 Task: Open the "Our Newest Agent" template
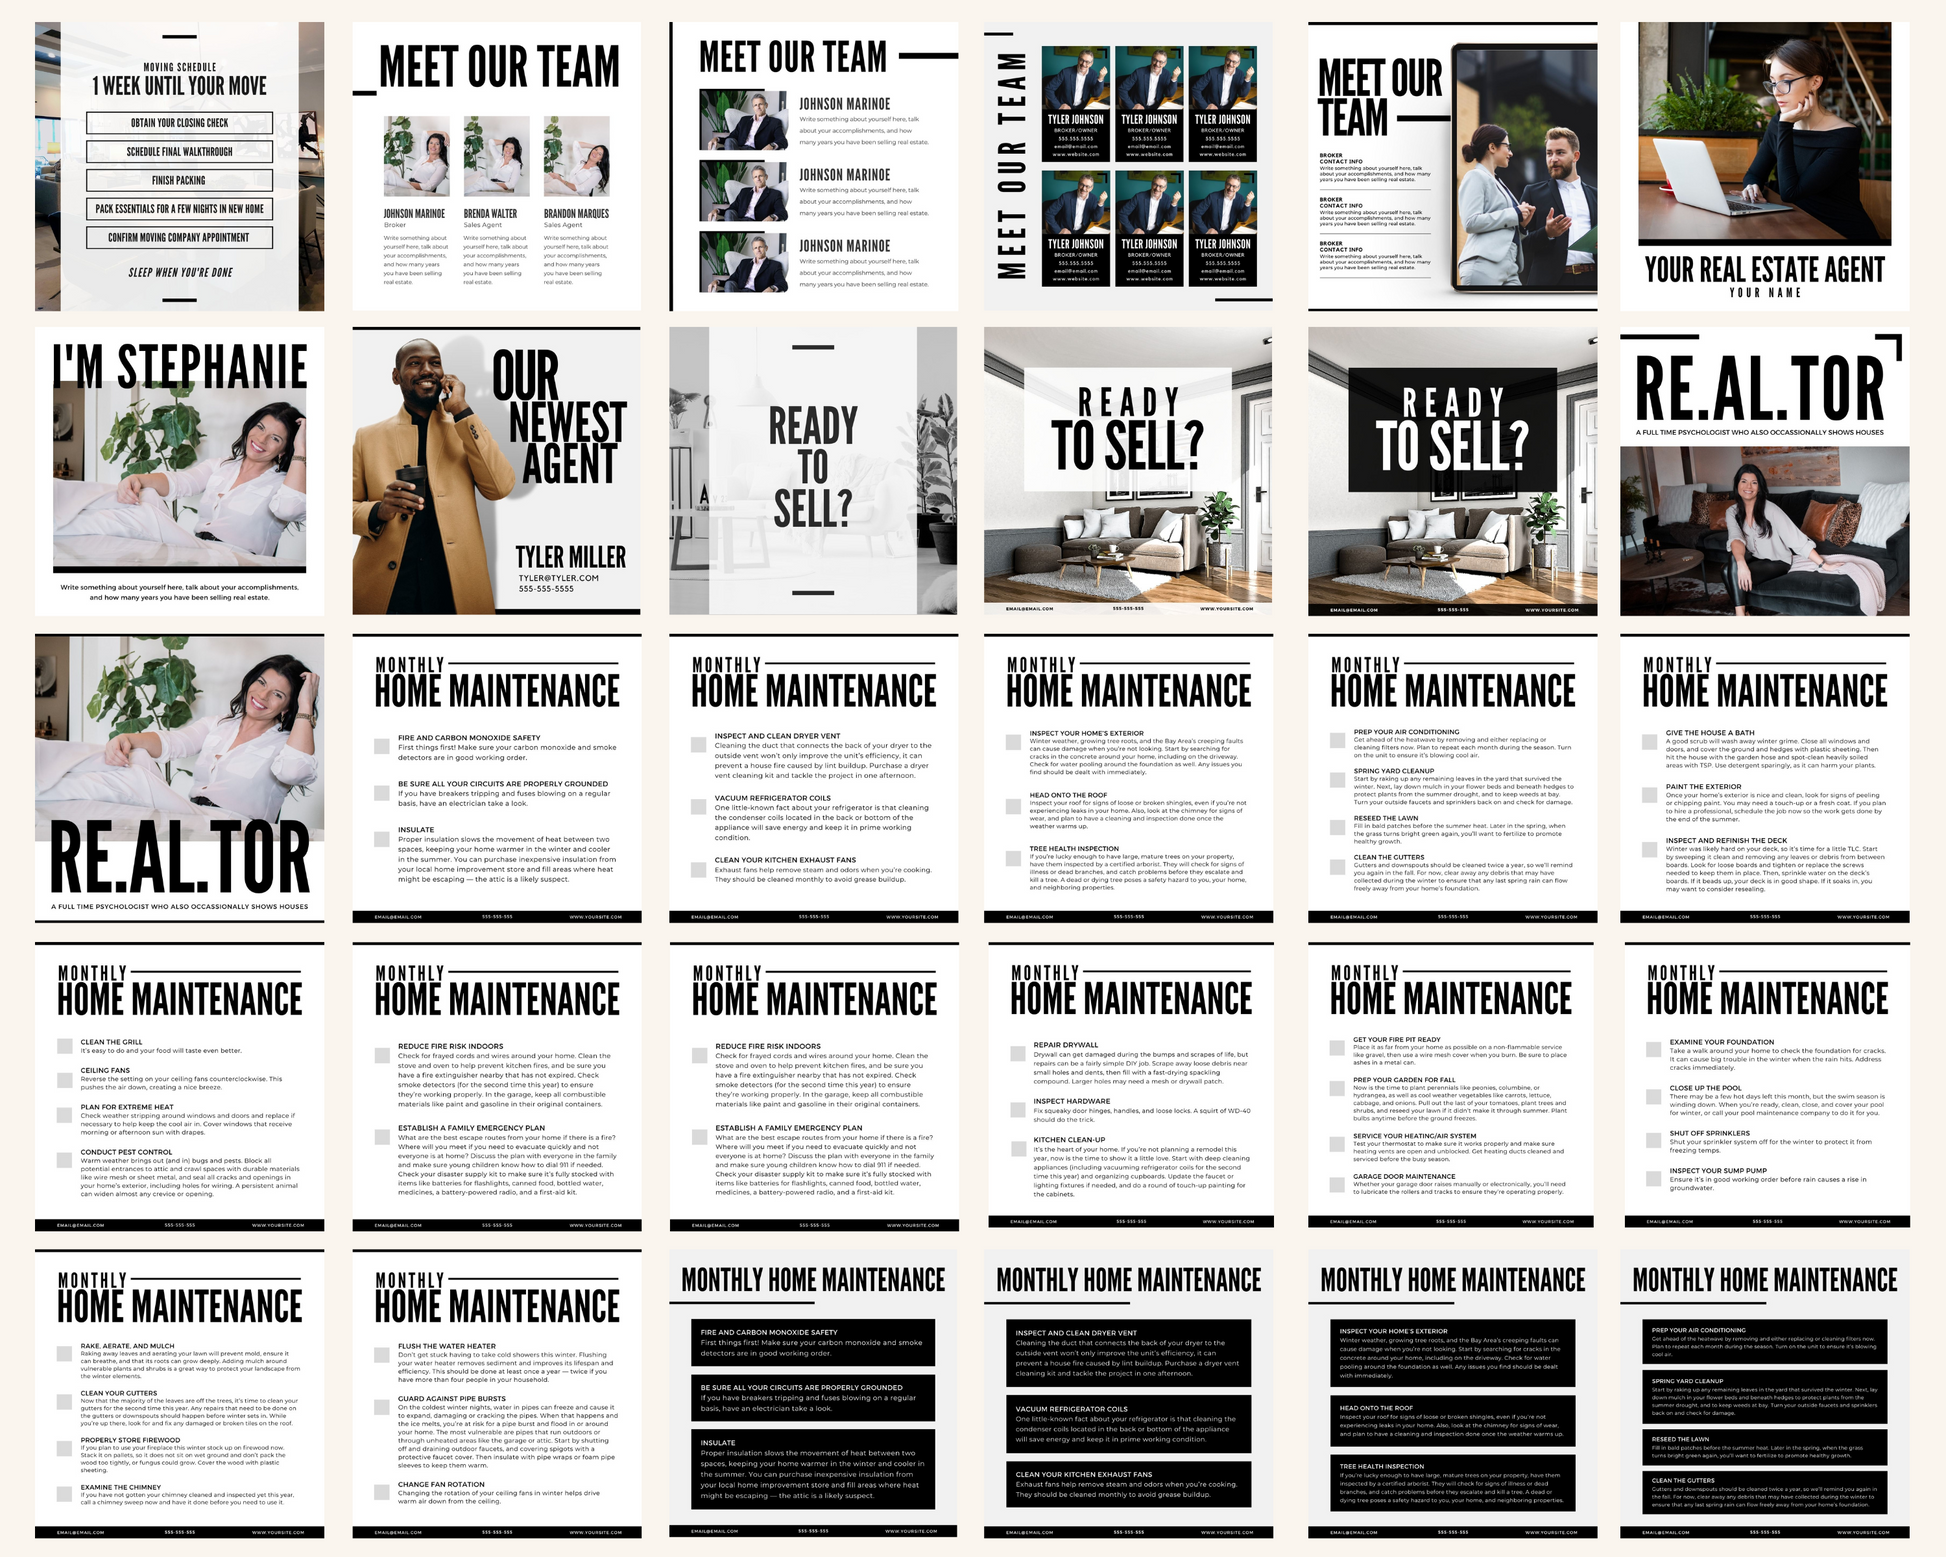coord(496,471)
